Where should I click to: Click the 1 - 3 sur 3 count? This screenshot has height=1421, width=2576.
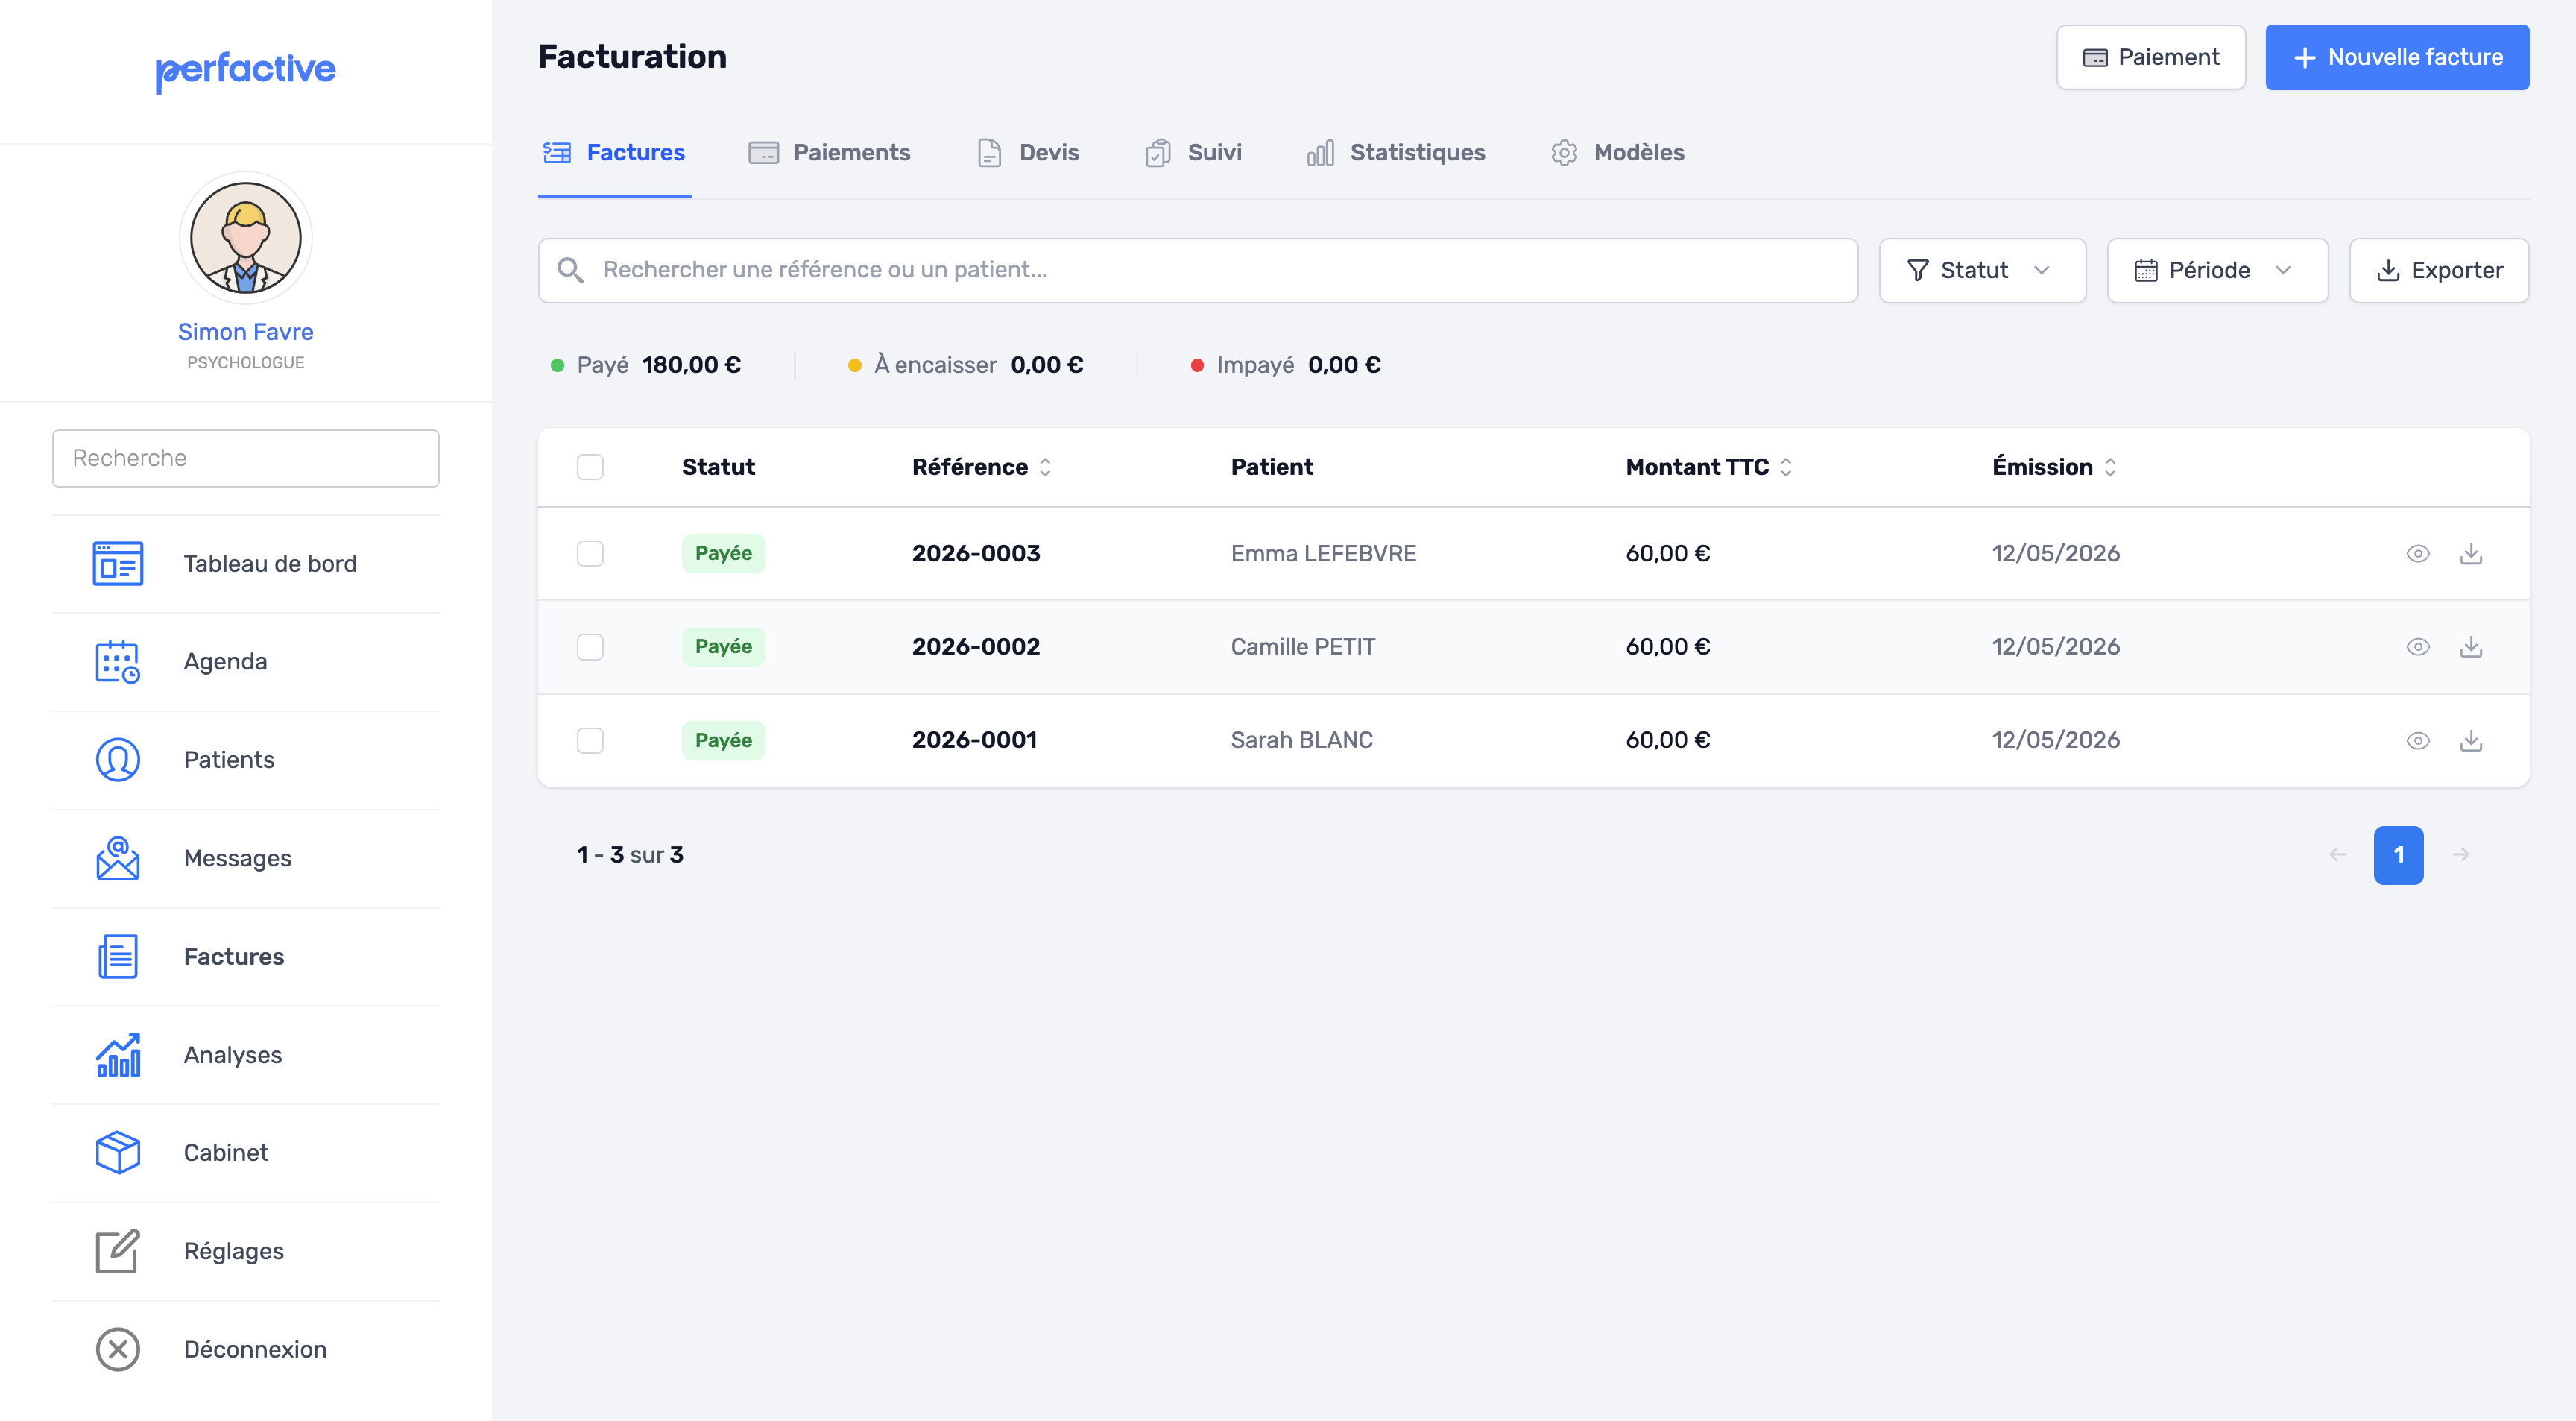pyautogui.click(x=630, y=855)
